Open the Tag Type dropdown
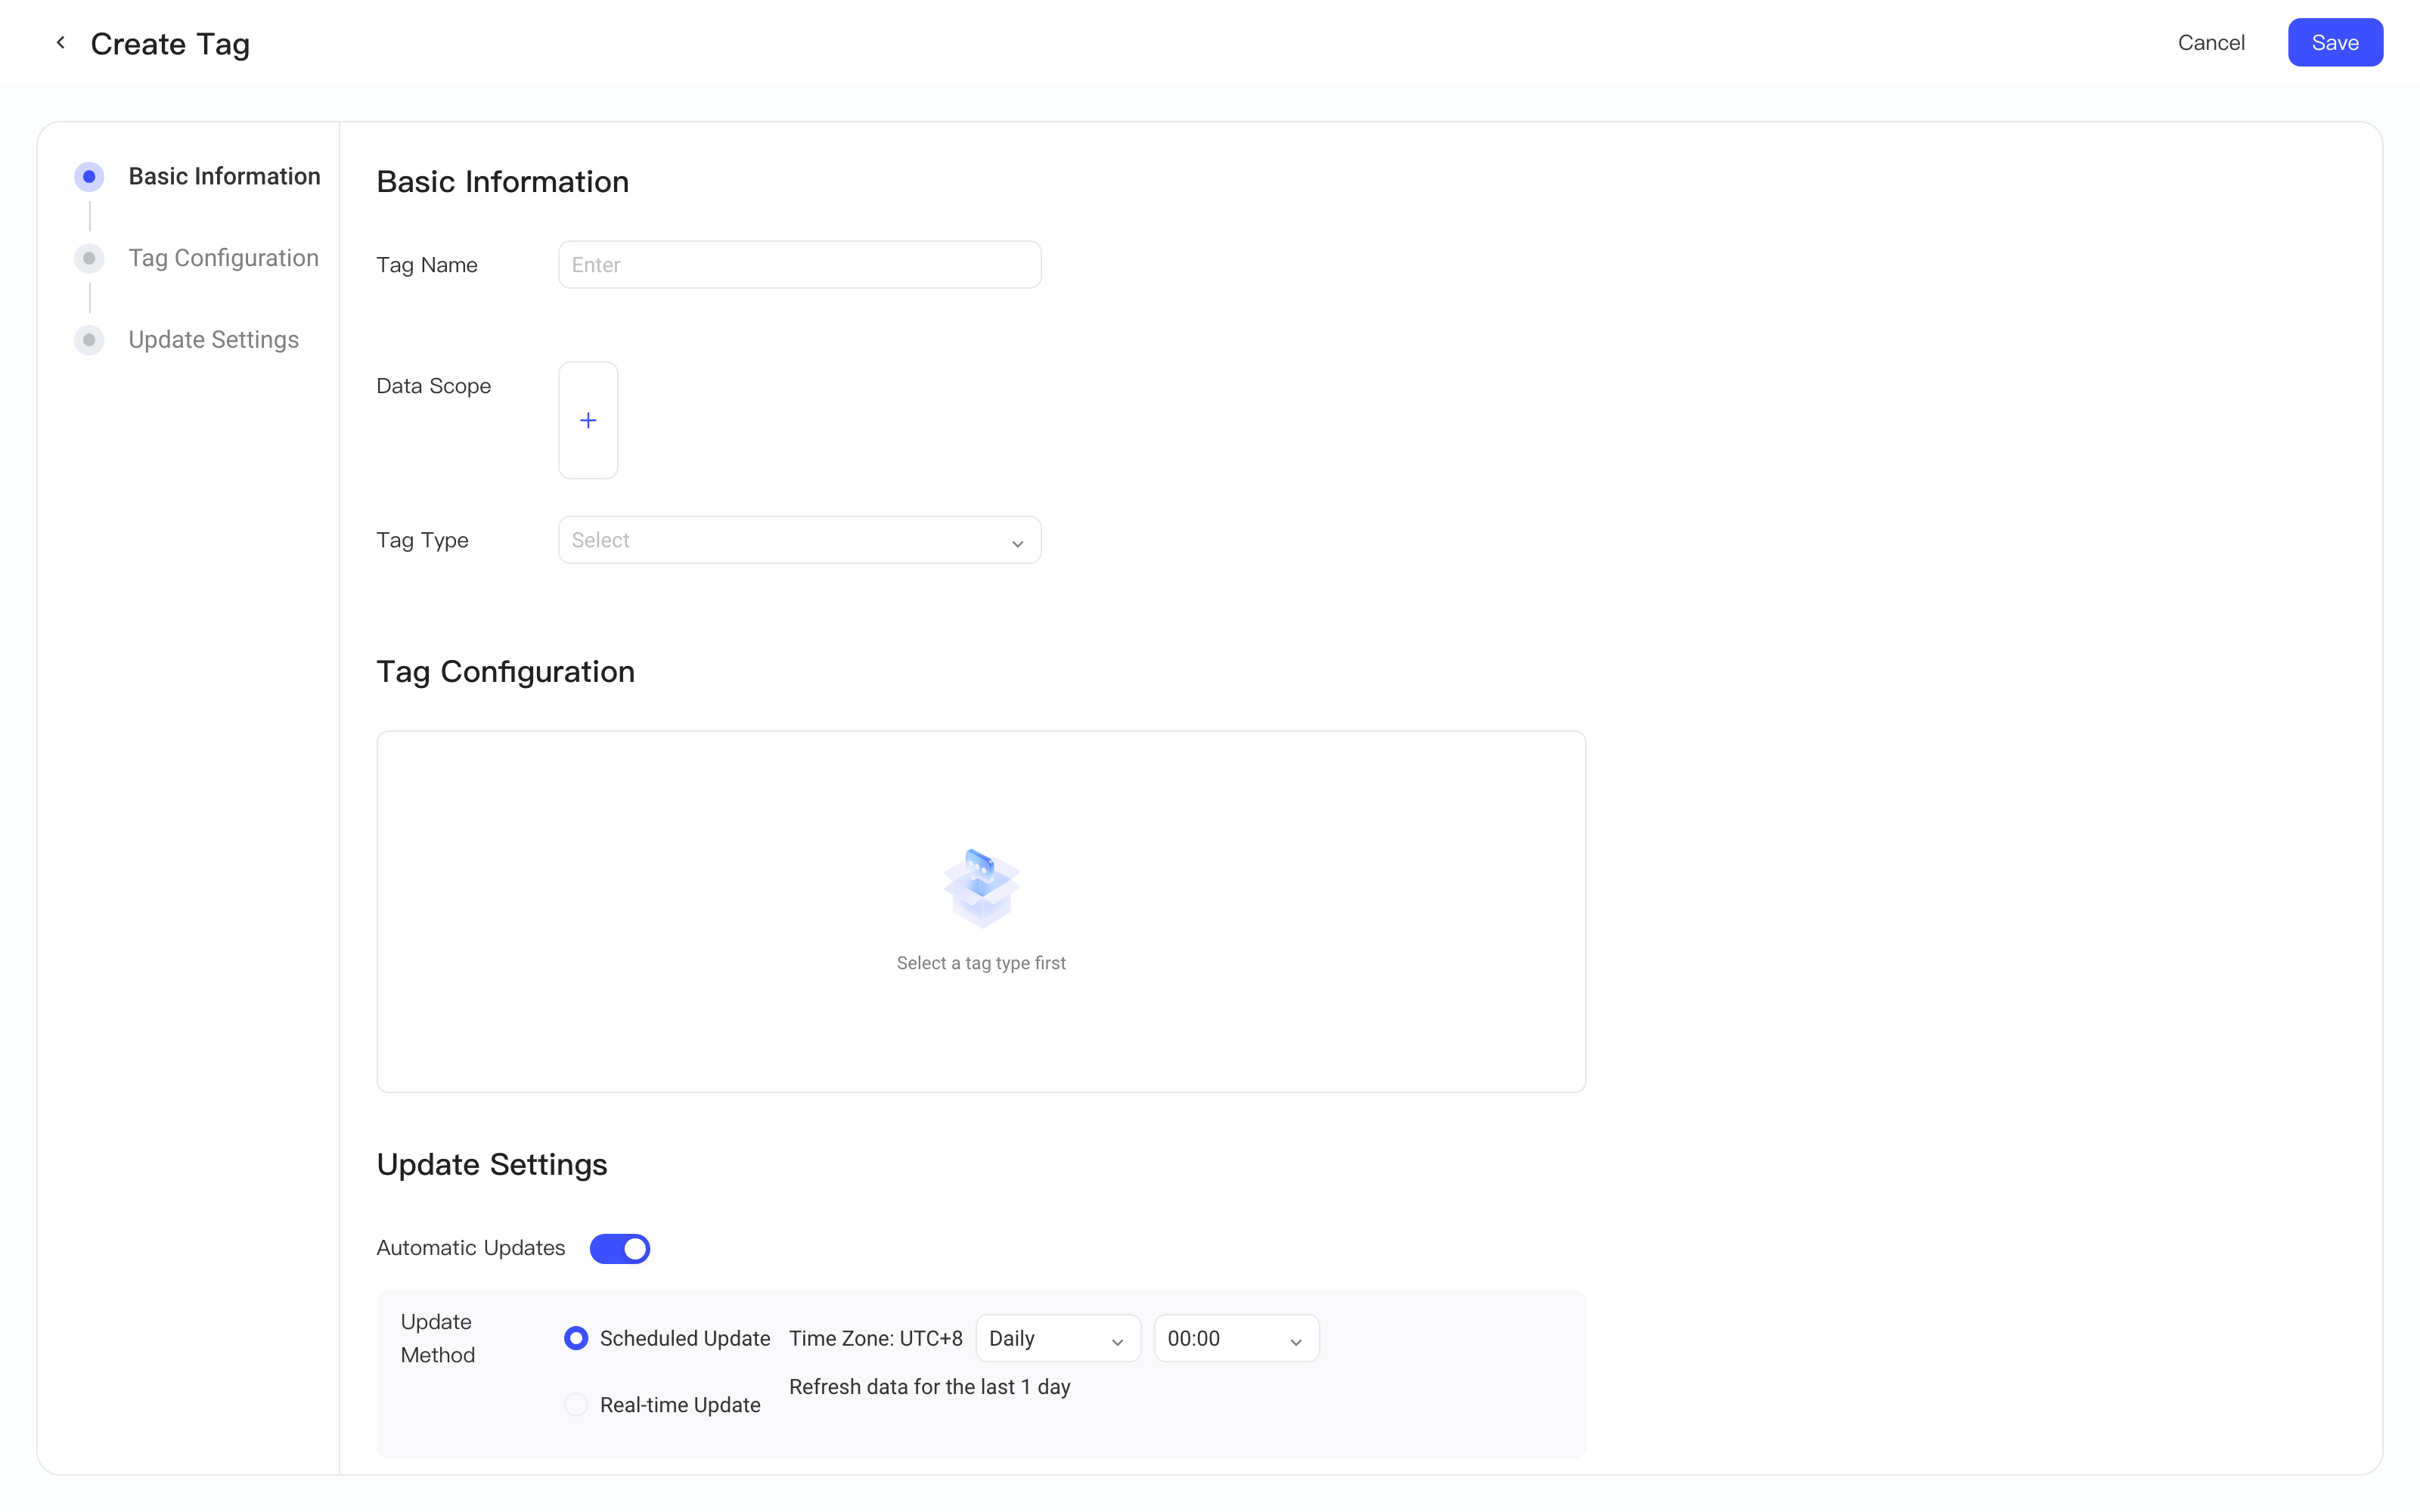The image size is (2420, 1512). point(799,540)
